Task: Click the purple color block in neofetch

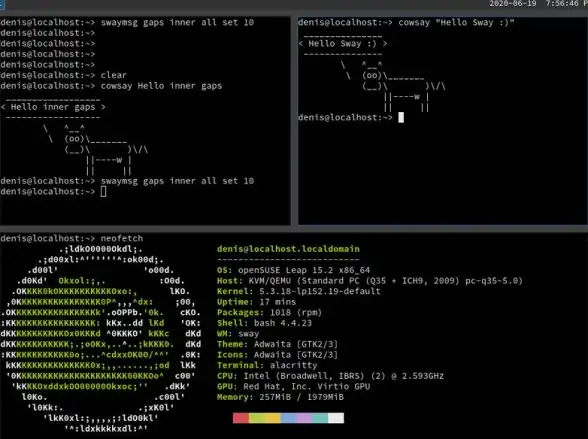Action: [304, 418]
